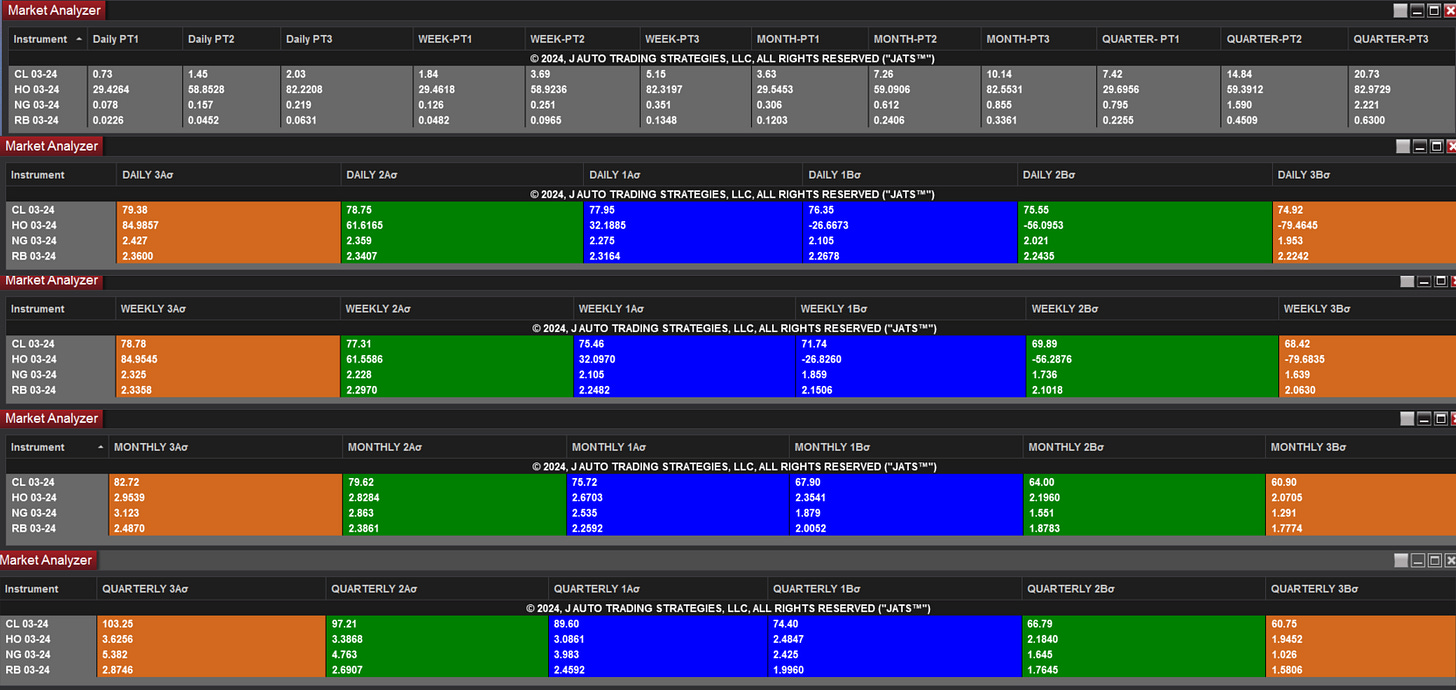Sort by the WEEKLY 1Aσ column header

point(685,309)
